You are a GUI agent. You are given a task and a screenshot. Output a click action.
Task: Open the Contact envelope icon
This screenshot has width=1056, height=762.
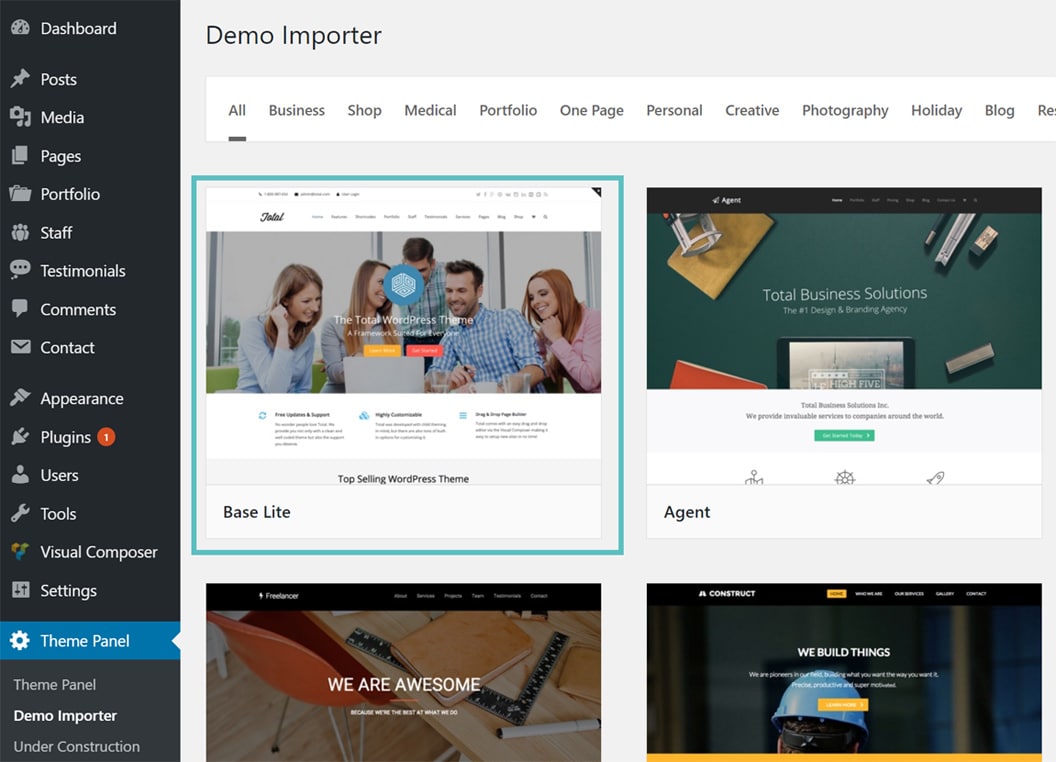point(22,347)
